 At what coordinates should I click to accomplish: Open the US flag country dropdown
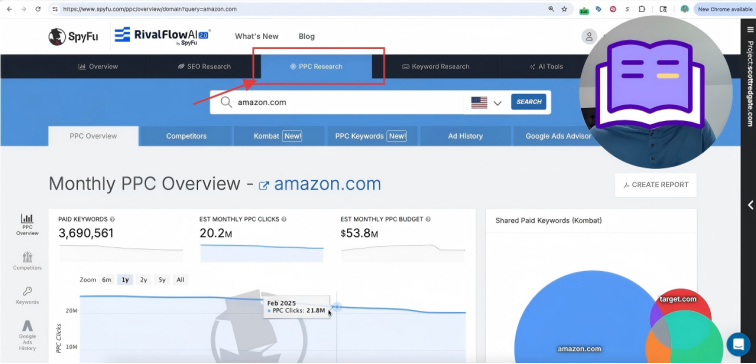pos(486,103)
